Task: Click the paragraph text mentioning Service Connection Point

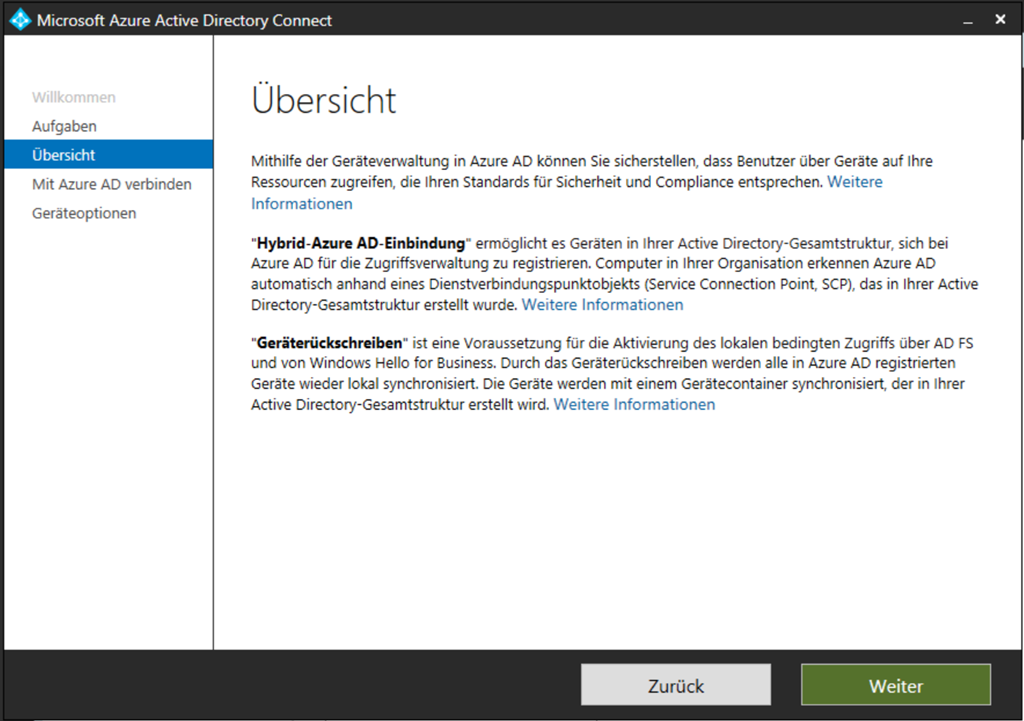Action: (600, 283)
